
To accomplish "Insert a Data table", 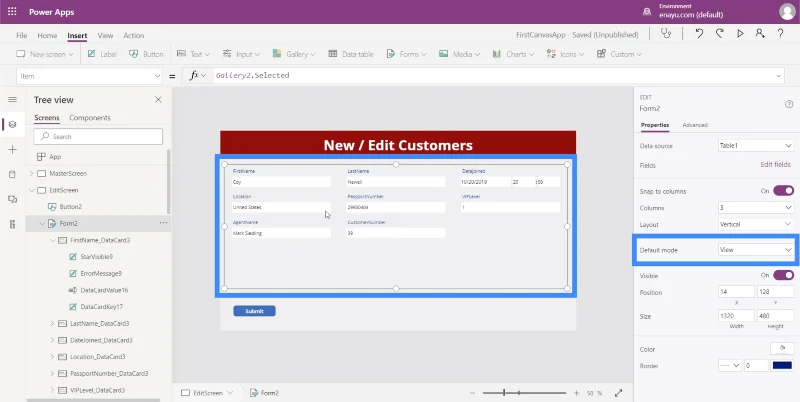I will pyautogui.click(x=351, y=54).
